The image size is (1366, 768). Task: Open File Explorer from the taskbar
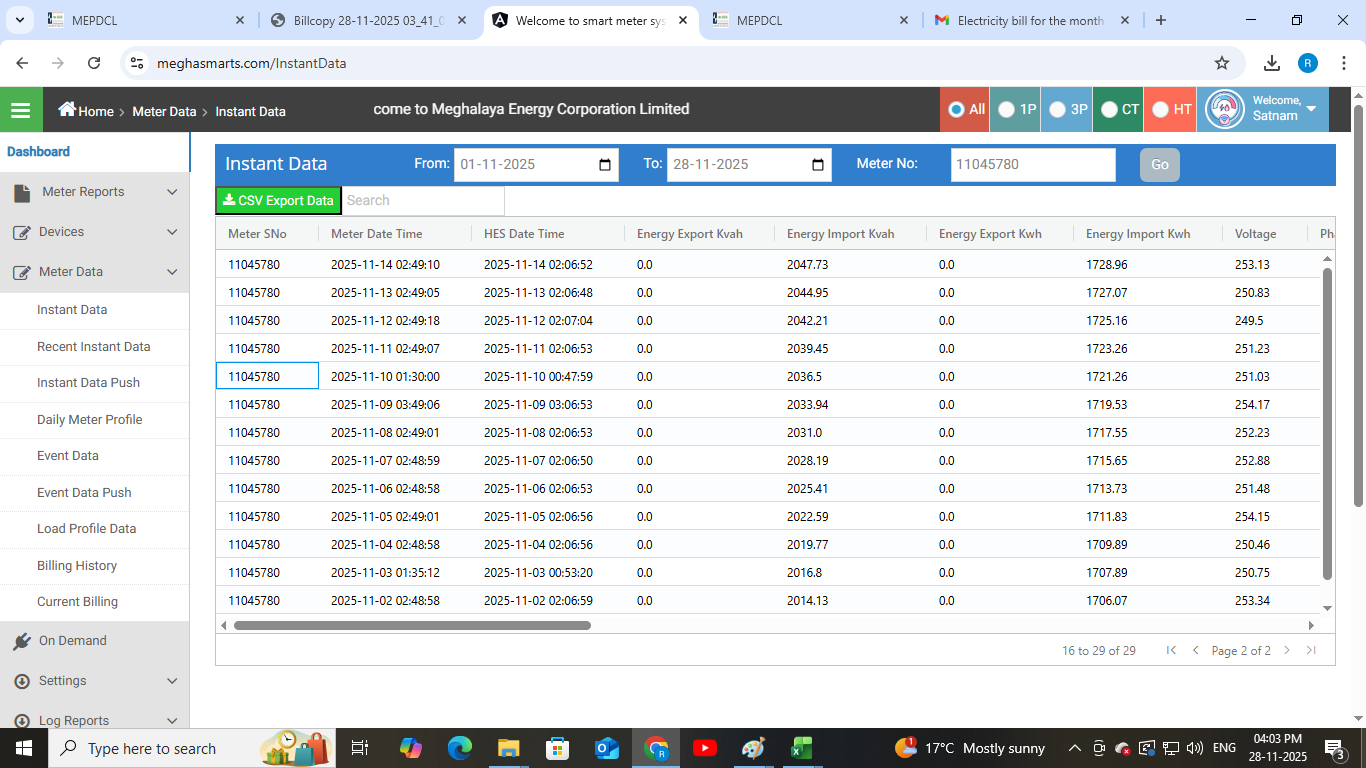pos(508,748)
